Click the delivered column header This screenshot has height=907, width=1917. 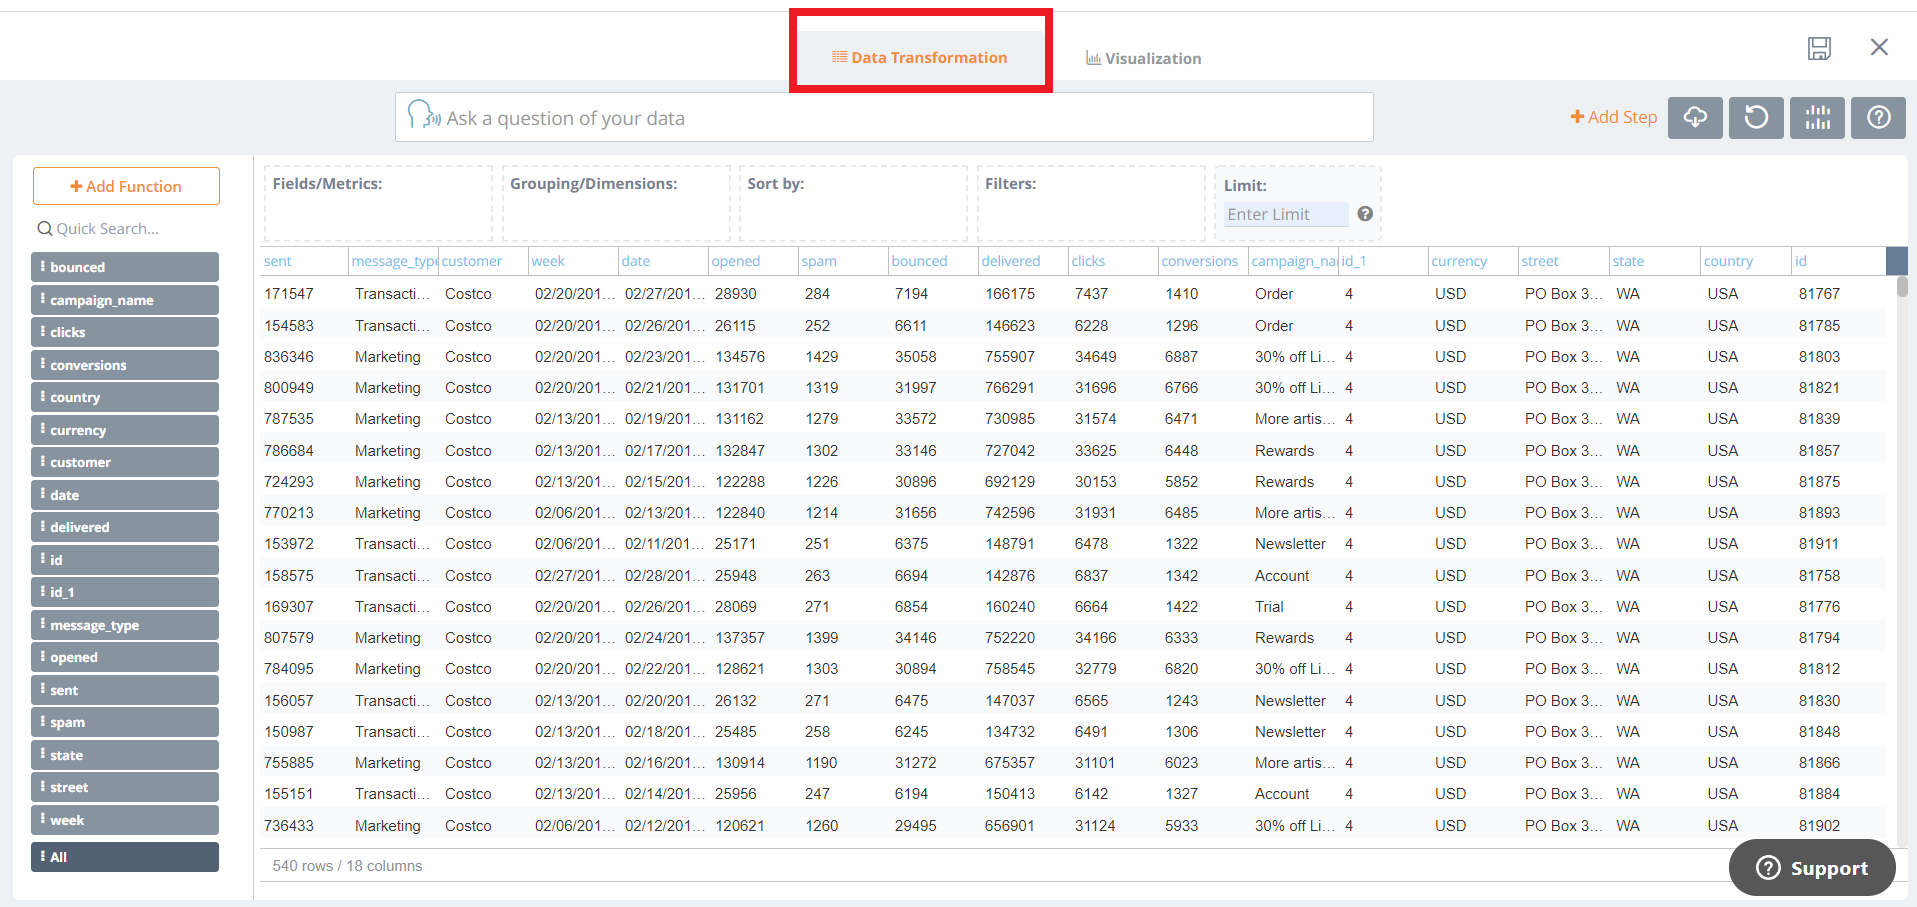(1011, 261)
